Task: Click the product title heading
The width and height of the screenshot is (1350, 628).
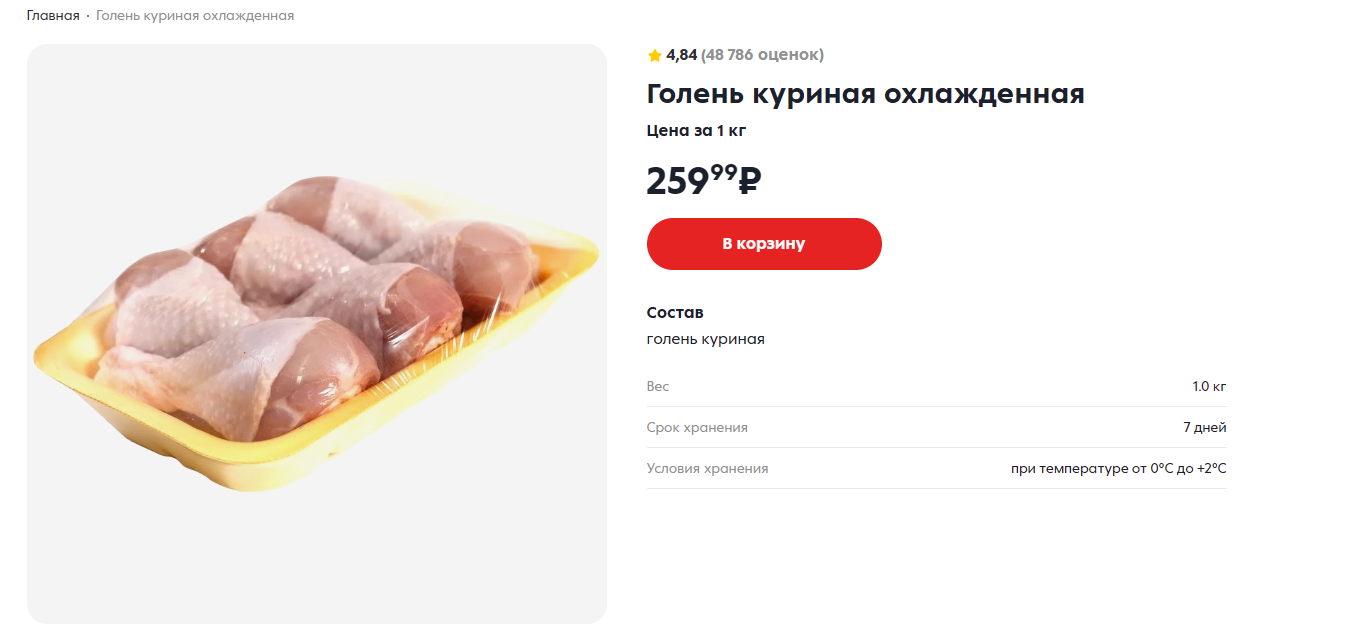Action: tap(865, 94)
